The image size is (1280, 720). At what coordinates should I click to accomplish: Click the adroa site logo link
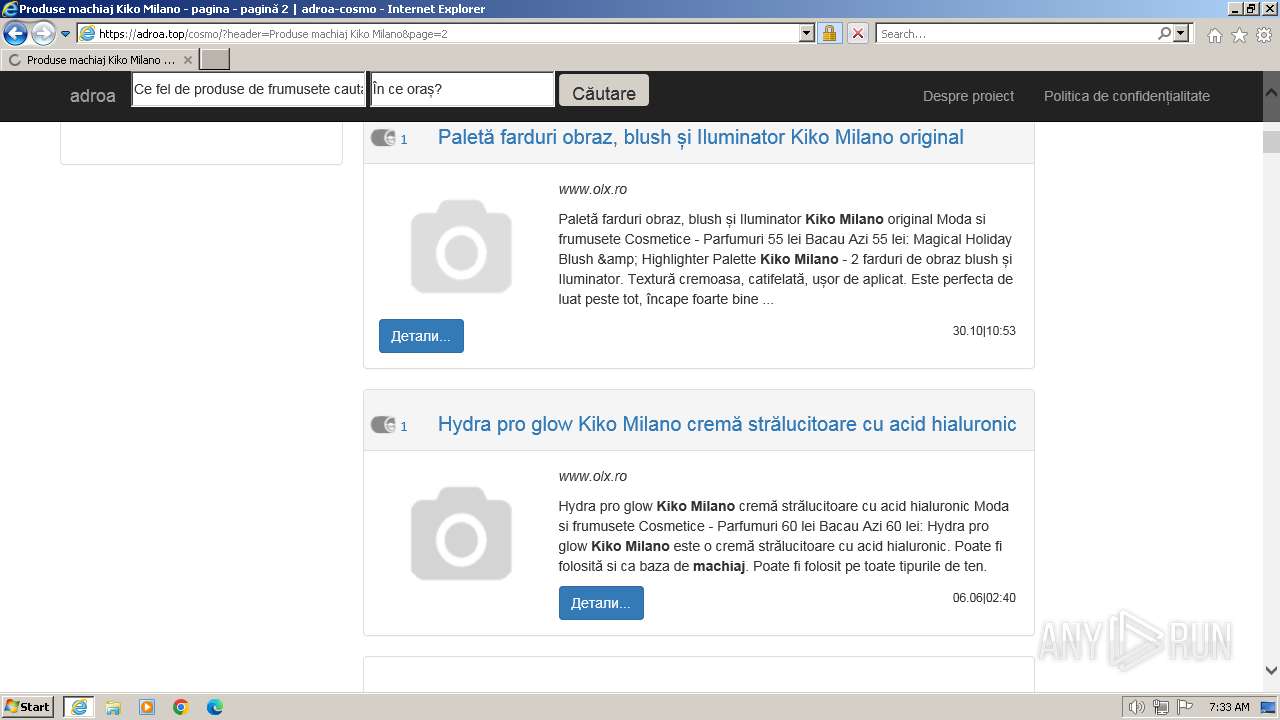92,96
